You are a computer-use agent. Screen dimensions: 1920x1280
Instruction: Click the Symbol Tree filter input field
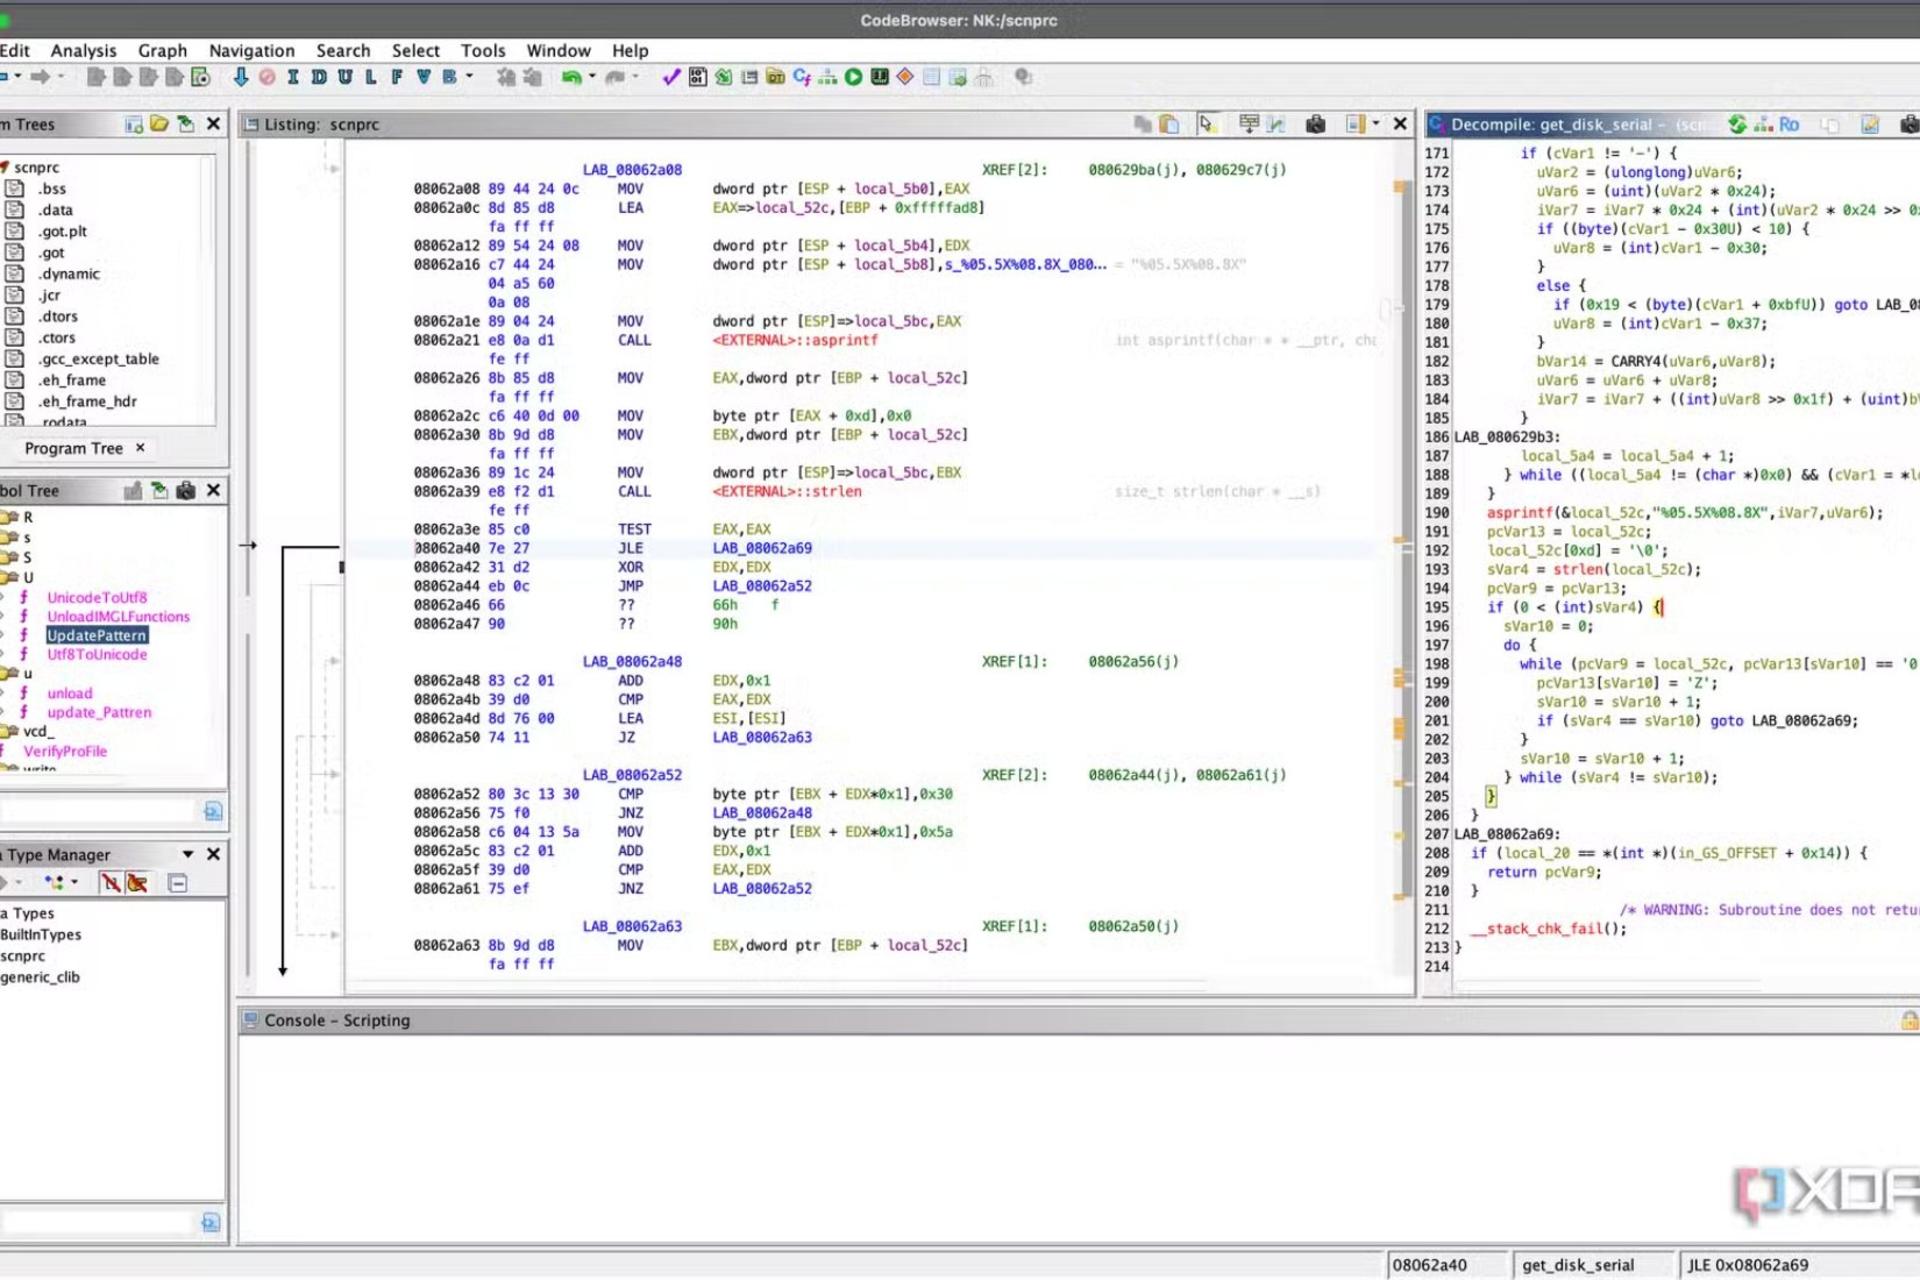point(100,811)
